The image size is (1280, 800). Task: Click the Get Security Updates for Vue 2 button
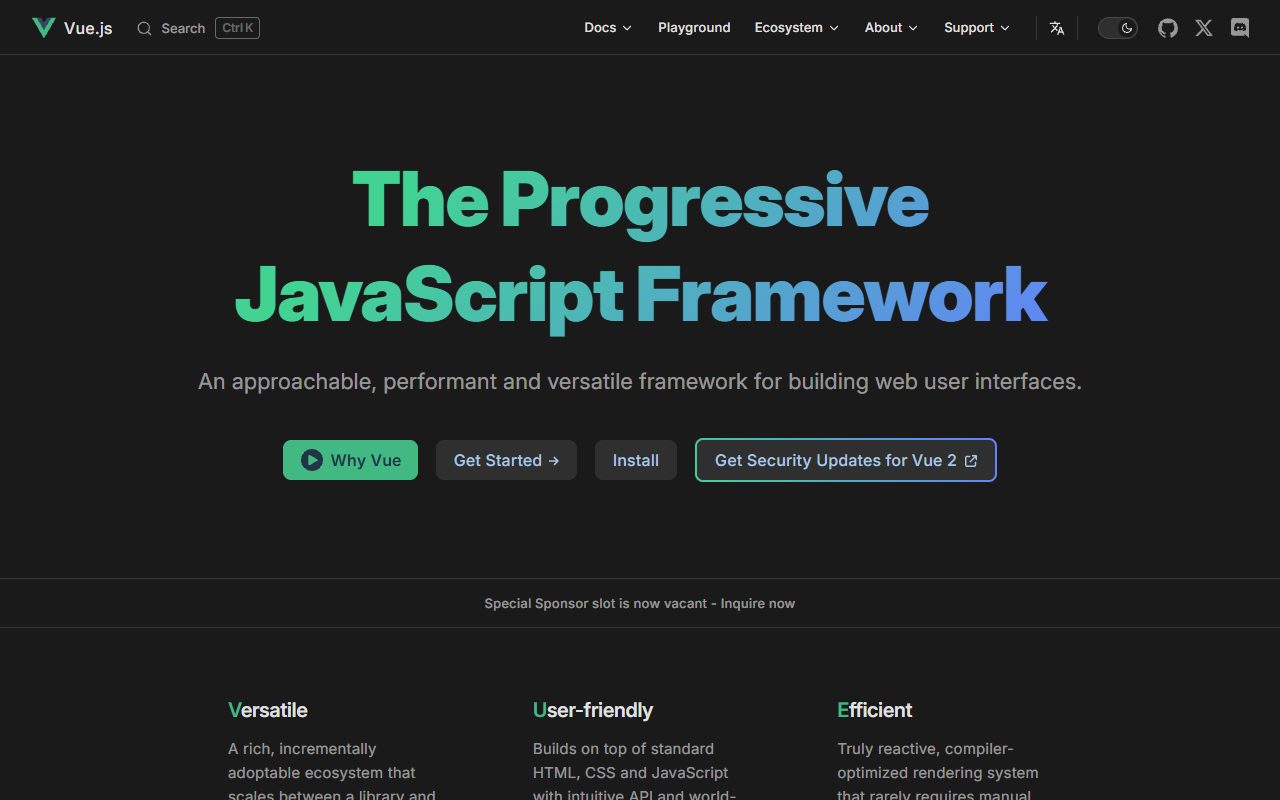point(846,460)
